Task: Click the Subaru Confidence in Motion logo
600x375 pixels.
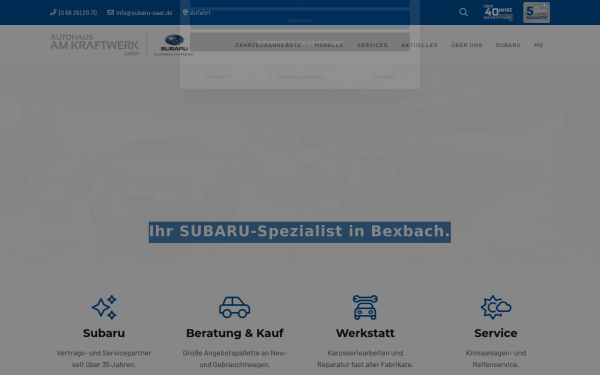Action: 174,45
